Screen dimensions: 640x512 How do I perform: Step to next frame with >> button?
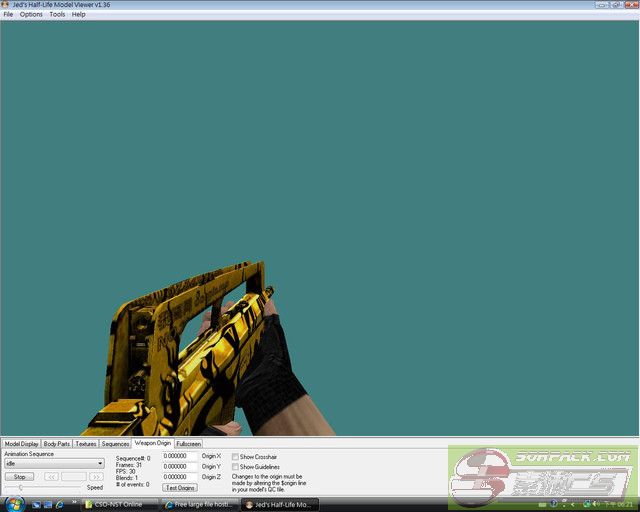[96, 477]
